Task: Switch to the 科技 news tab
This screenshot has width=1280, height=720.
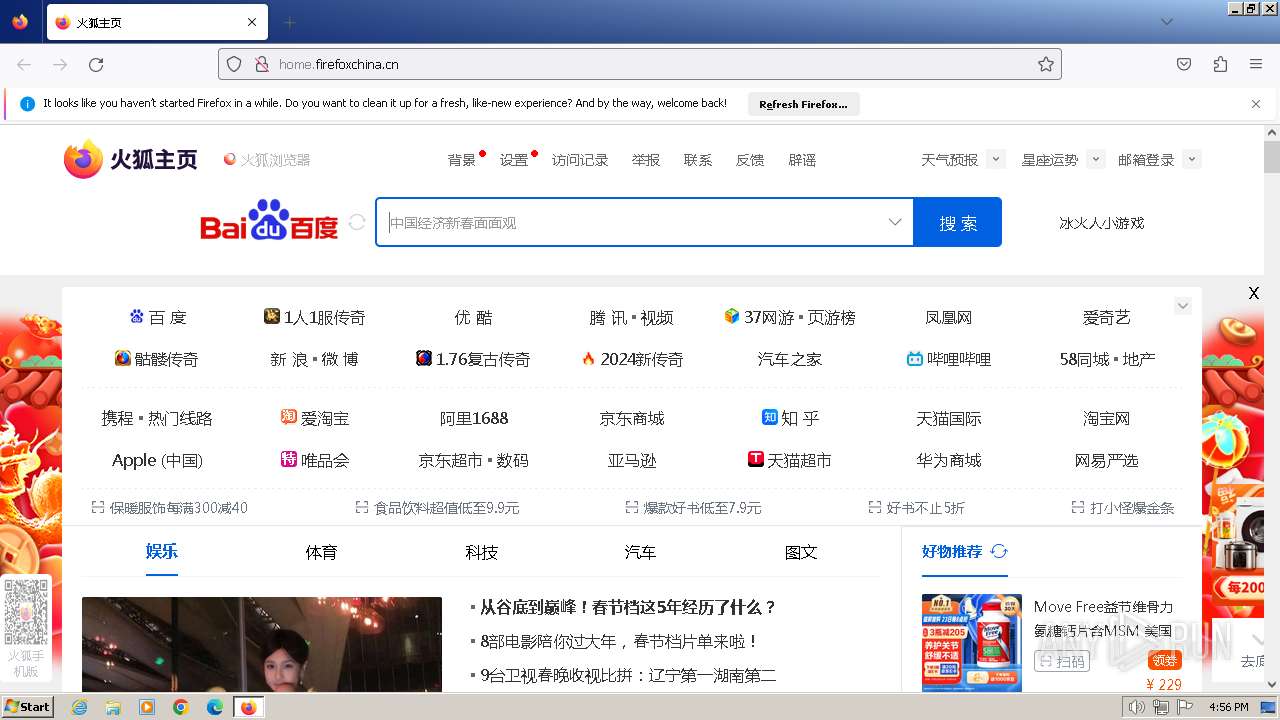Action: 481,552
